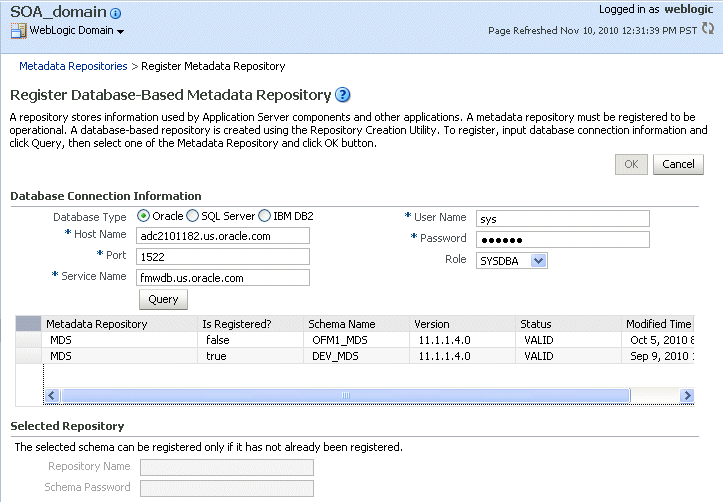Image resolution: width=723 pixels, height=502 pixels.
Task: Open the Role SYSDBA dropdown
Action: (538, 261)
